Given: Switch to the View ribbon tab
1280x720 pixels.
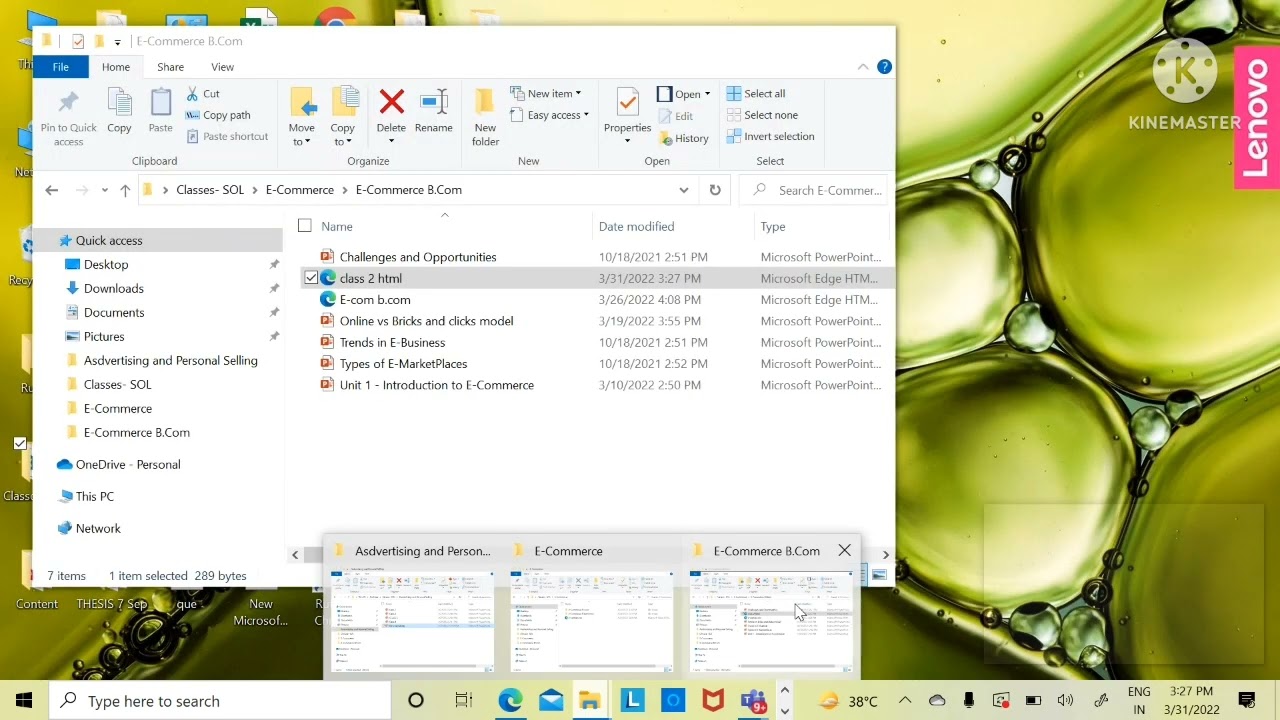Looking at the screenshot, I should click(222, 67).
